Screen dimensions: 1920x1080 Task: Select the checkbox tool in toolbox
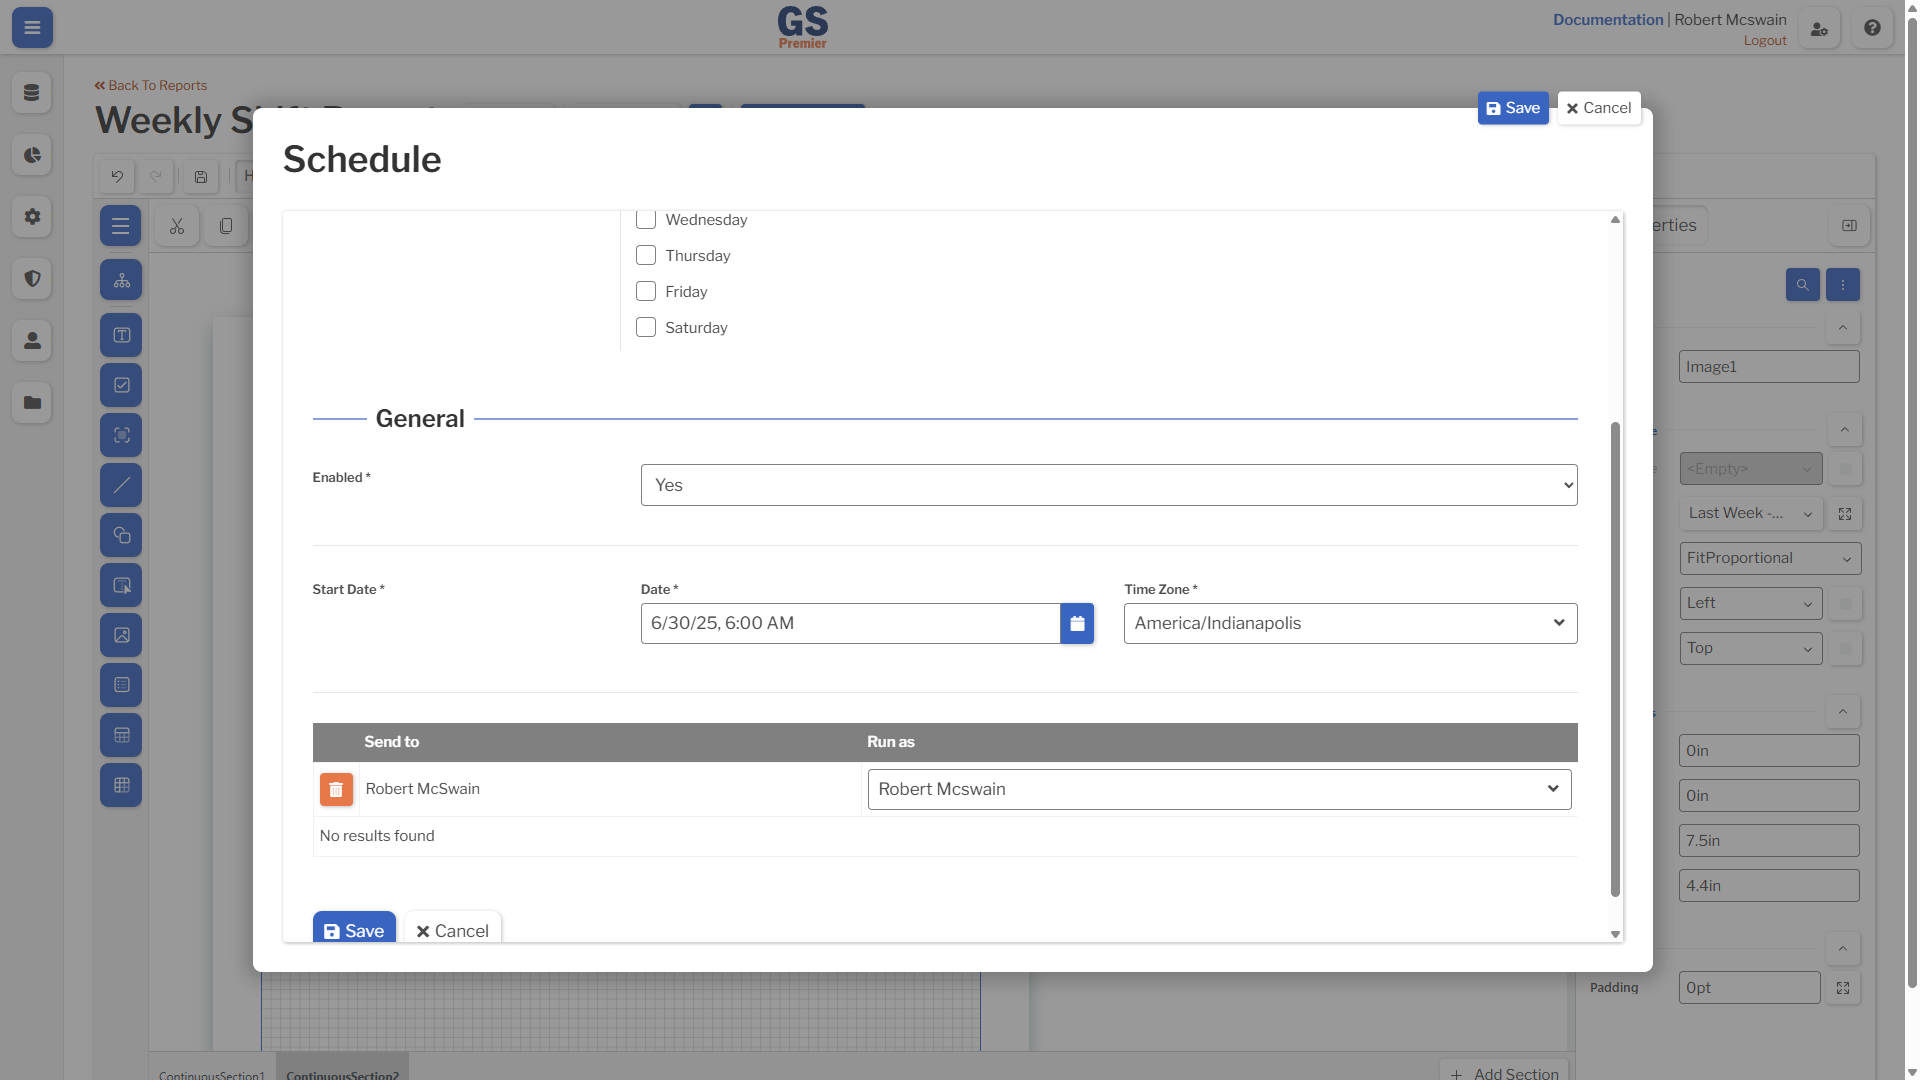(x=121, y=385)
